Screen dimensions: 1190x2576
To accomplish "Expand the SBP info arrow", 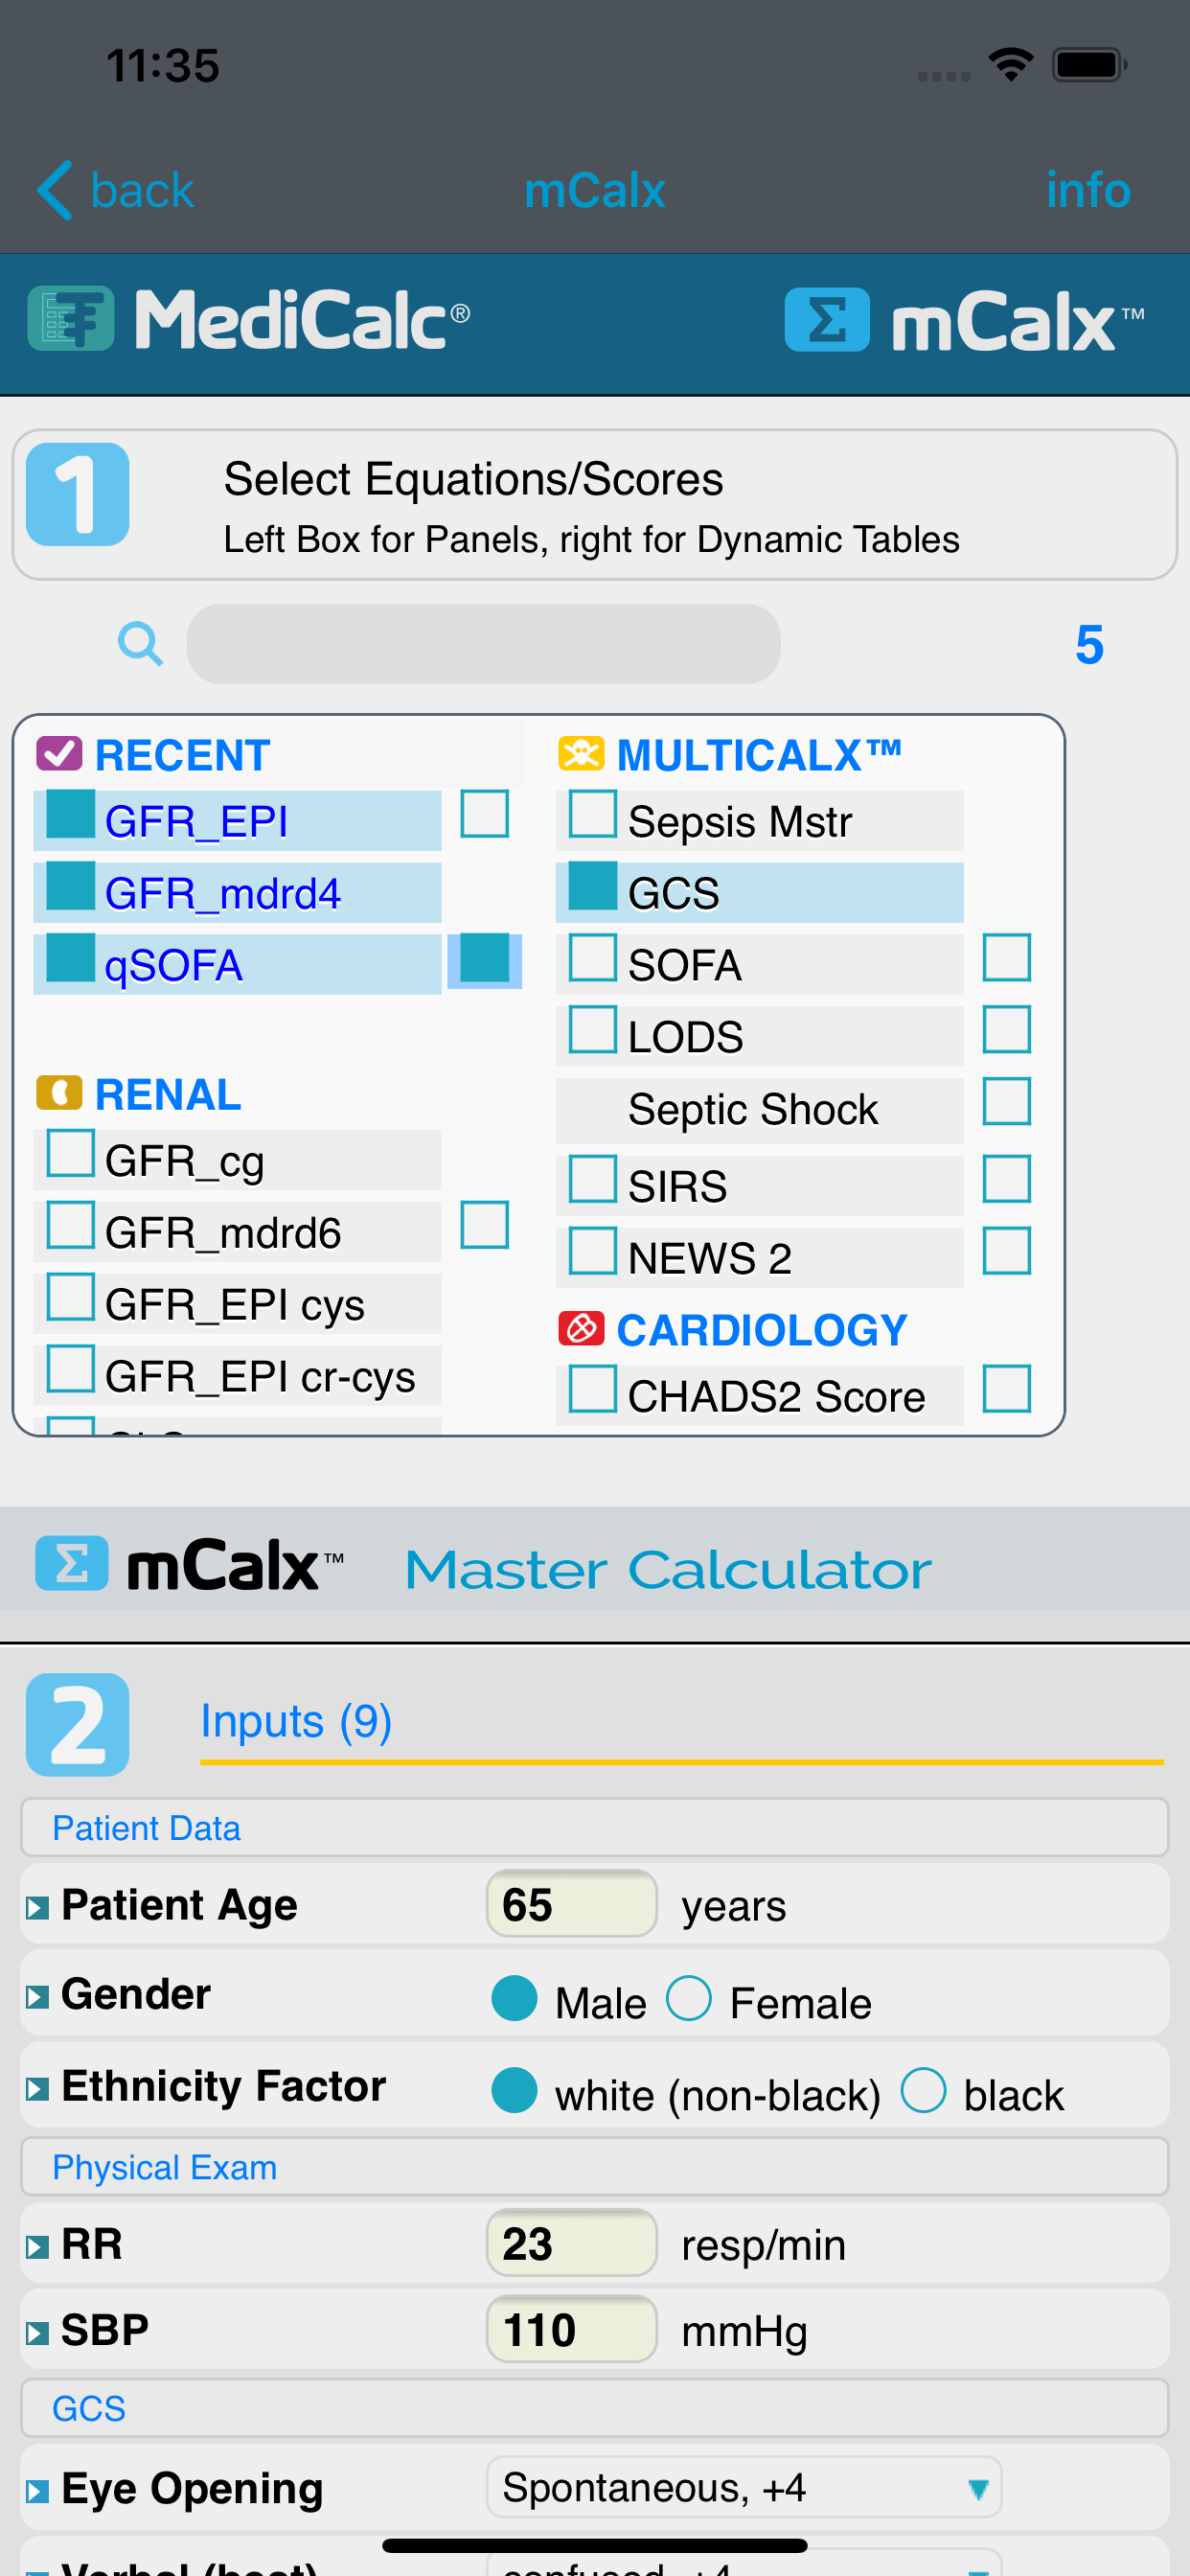I will pos(37,2334).
